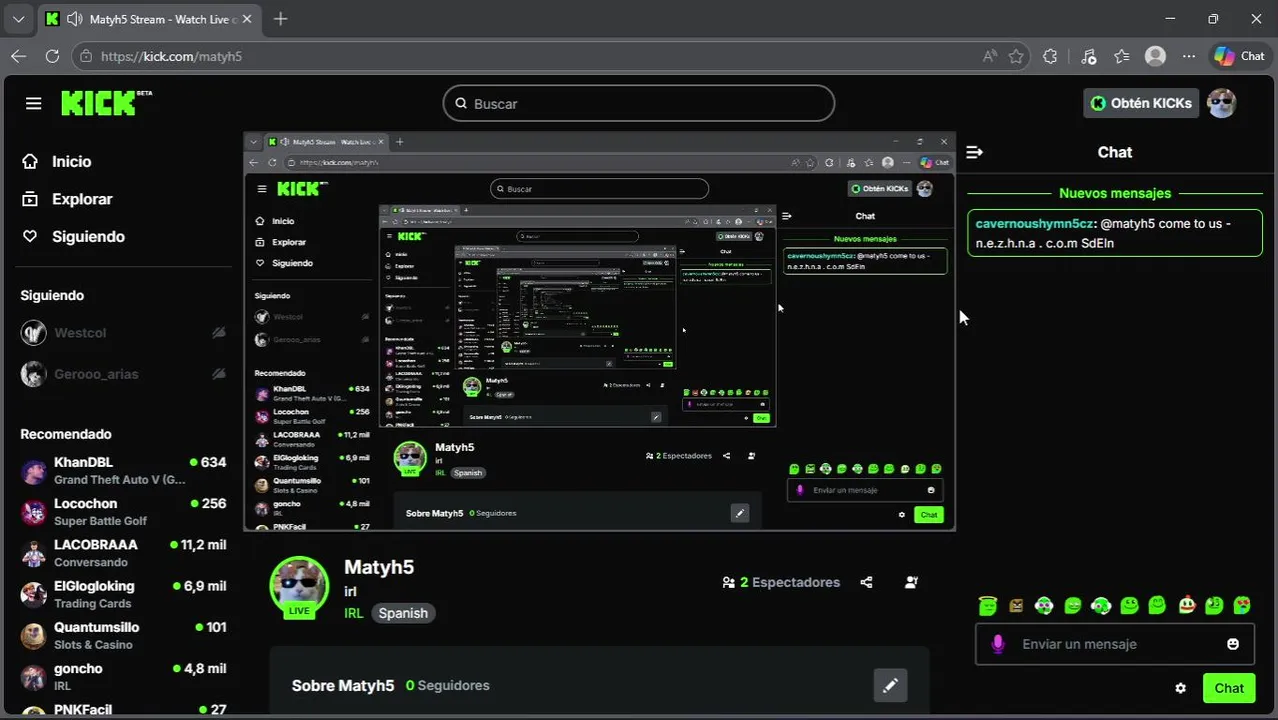The image size is (1278, 720).
Task: Open chat settings gear icon
Action: [x=1180, y=688]
